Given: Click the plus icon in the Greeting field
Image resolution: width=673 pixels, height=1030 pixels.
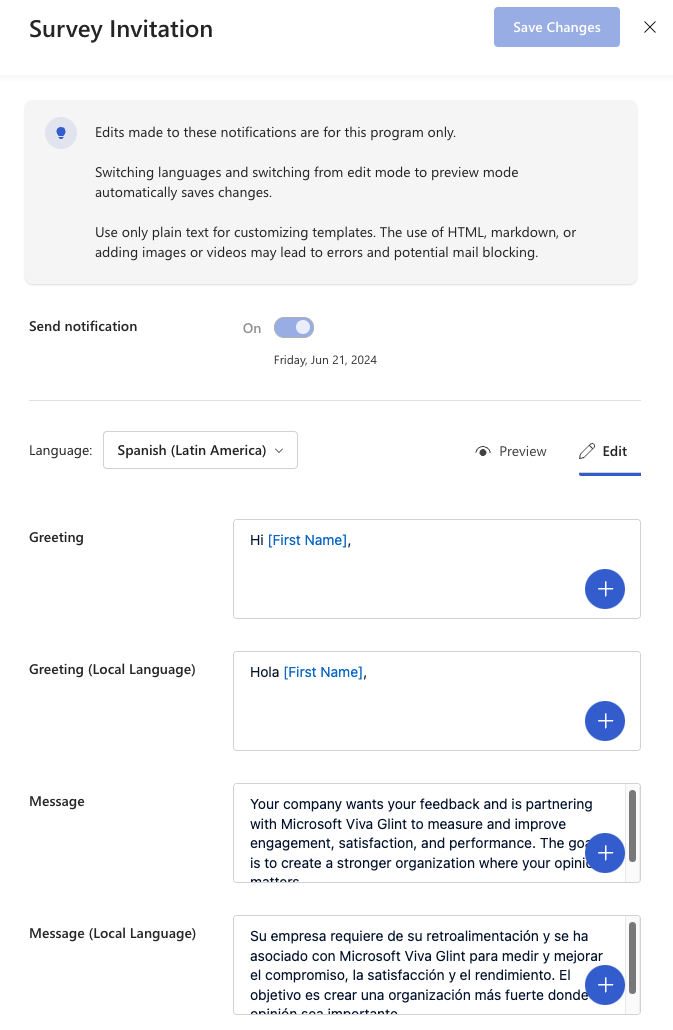Looking at the screenshot, I should pyautogui.click(x=605, y=589).
